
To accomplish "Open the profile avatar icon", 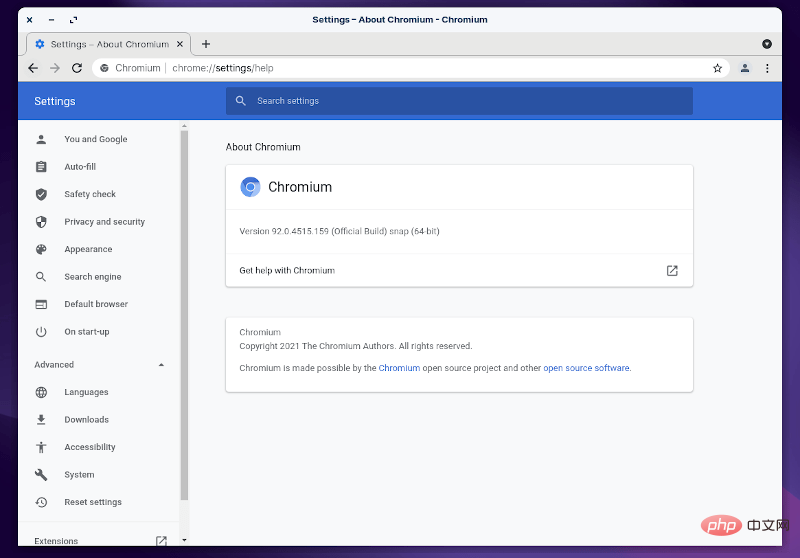I will click(x=745, y=68).
